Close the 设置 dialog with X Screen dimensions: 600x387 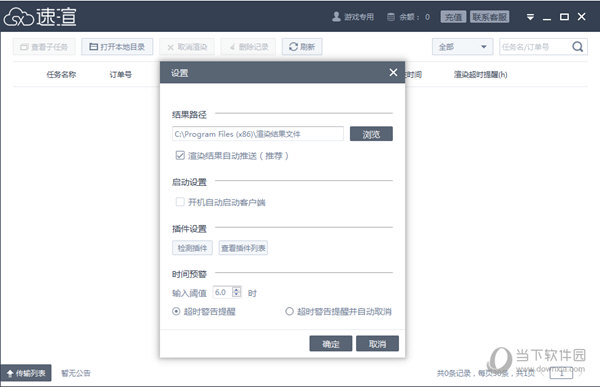(x=393, y=72)
